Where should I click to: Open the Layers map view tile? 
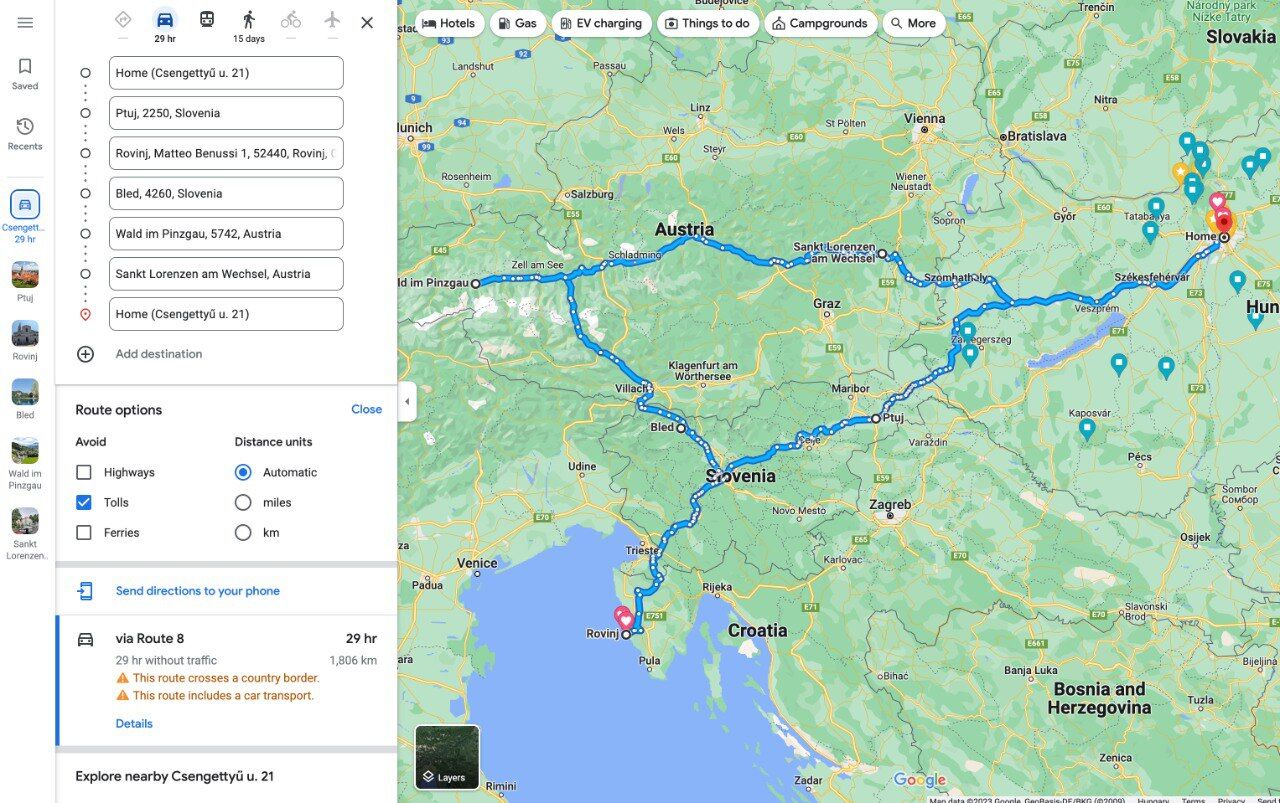click(447, 757)
